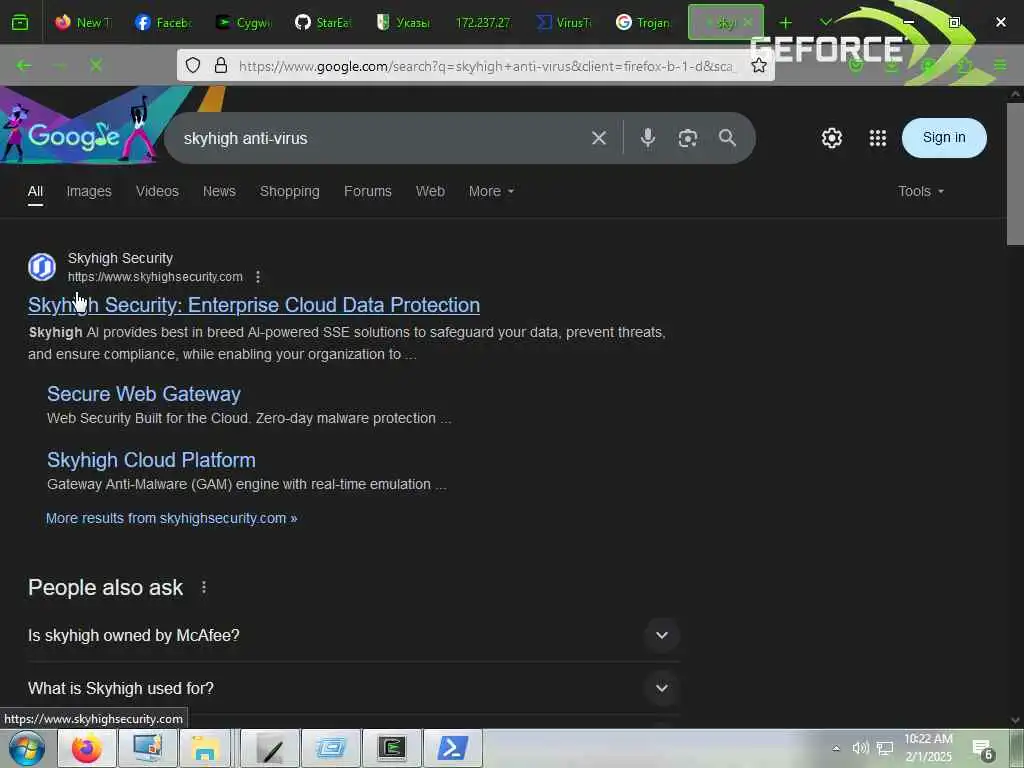Expand "What is Skyhigh used for?"
The image size is (1024, 768).
(x=353, y=688)
